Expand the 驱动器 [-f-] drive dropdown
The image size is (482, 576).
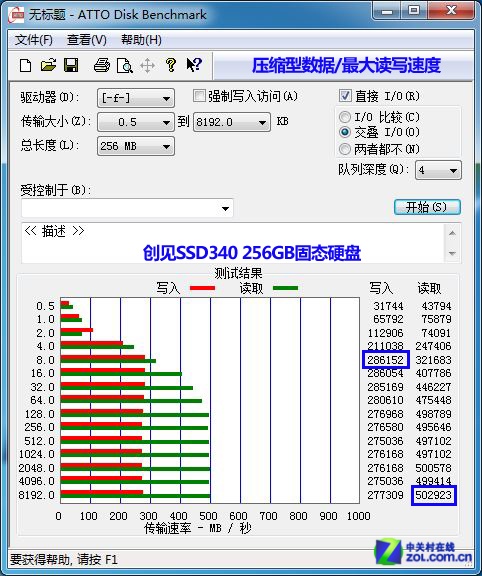click(x=136, y=98)
